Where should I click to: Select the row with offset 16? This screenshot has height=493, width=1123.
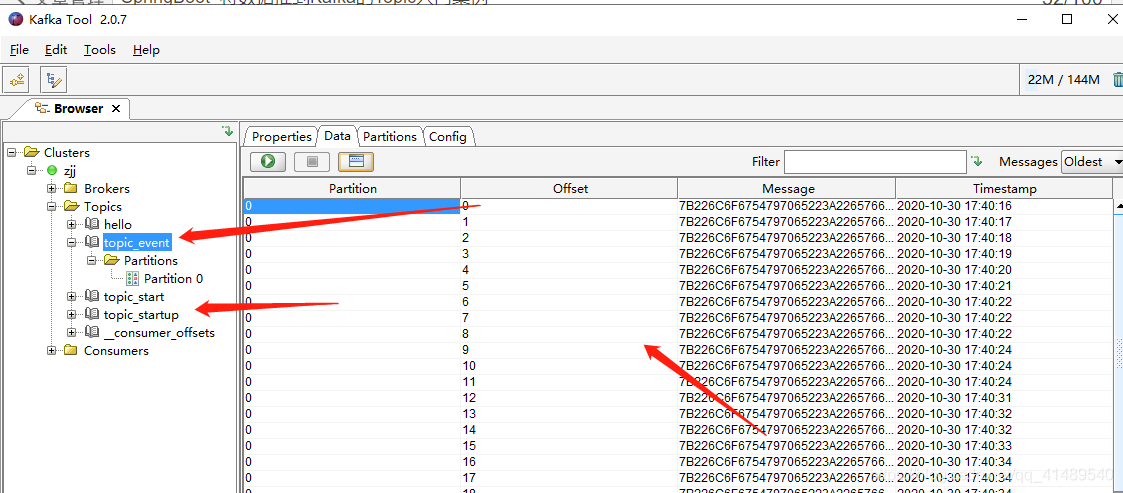coord(678,461)
